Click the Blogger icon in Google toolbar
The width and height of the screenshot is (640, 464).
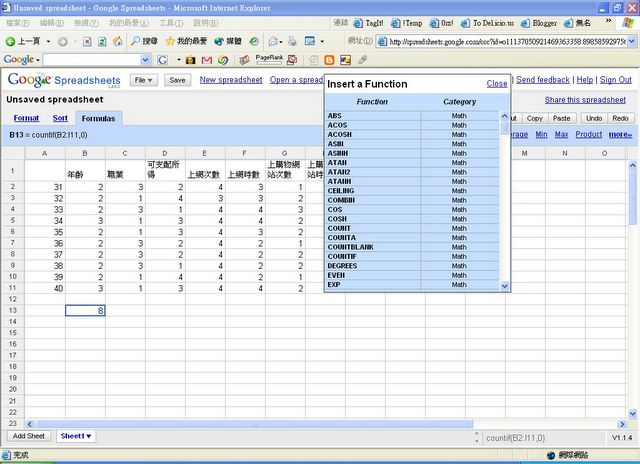(x=329, y=60)
